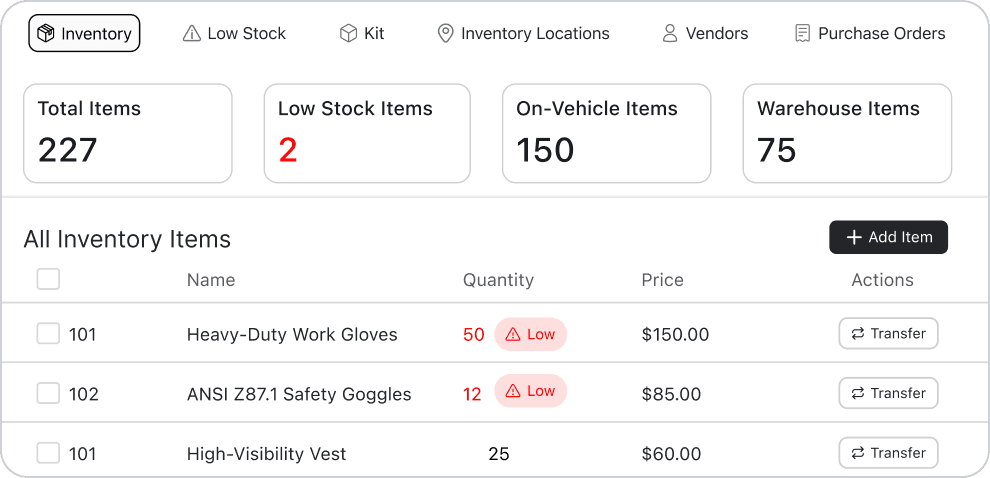Switch to the Low Stock tab
Image resolution: width=990 pixels, height=478 pixels.
click(235, 34)
